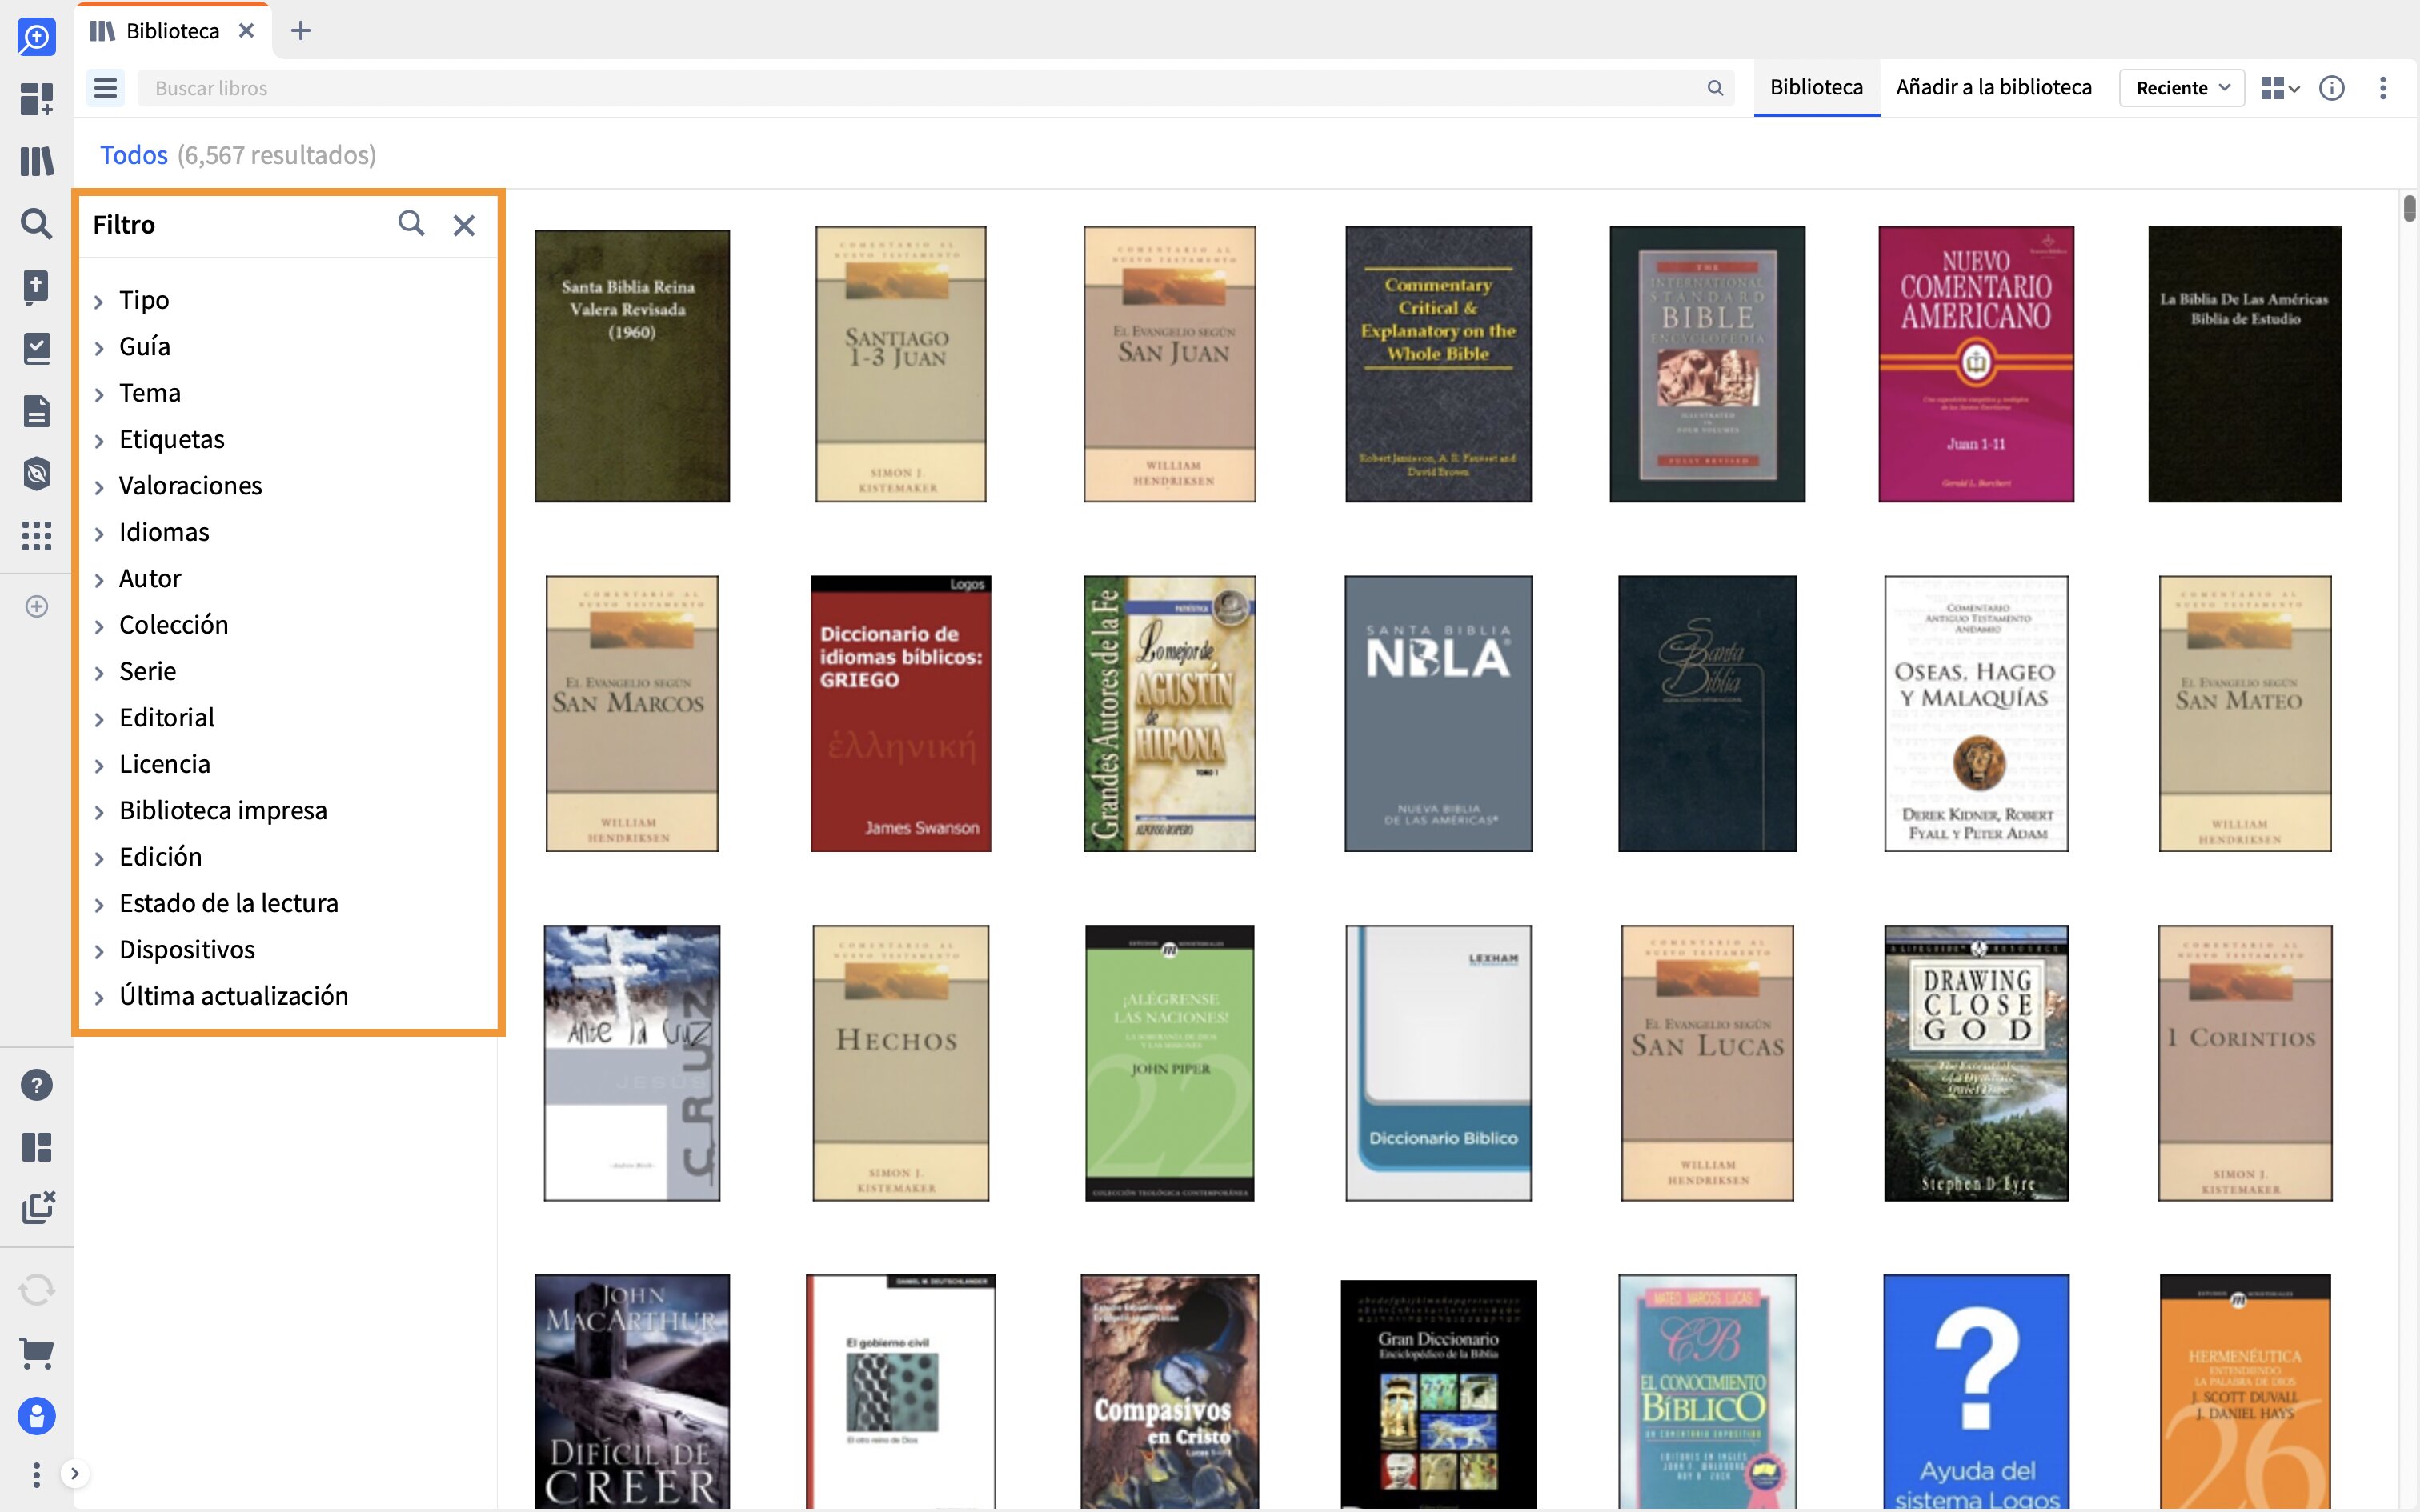Open the NBLA Santa Biblia cover

point(1438,713)
